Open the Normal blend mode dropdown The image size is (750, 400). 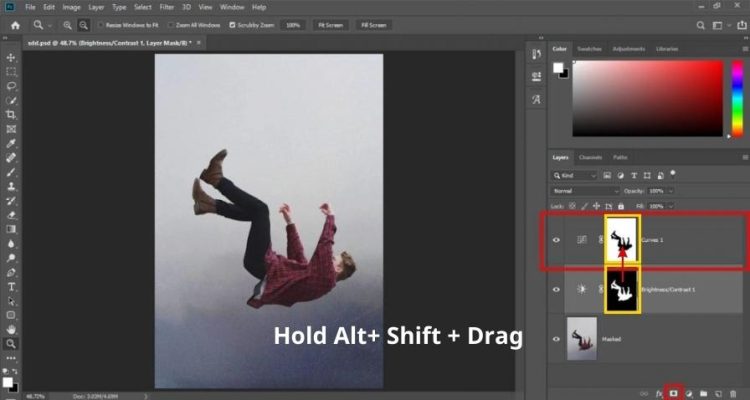point(585,191)
